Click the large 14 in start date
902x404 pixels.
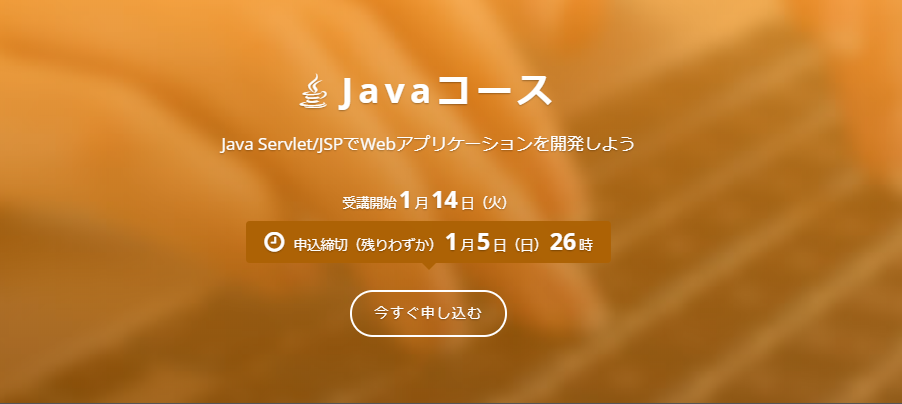tap(445, 201)
